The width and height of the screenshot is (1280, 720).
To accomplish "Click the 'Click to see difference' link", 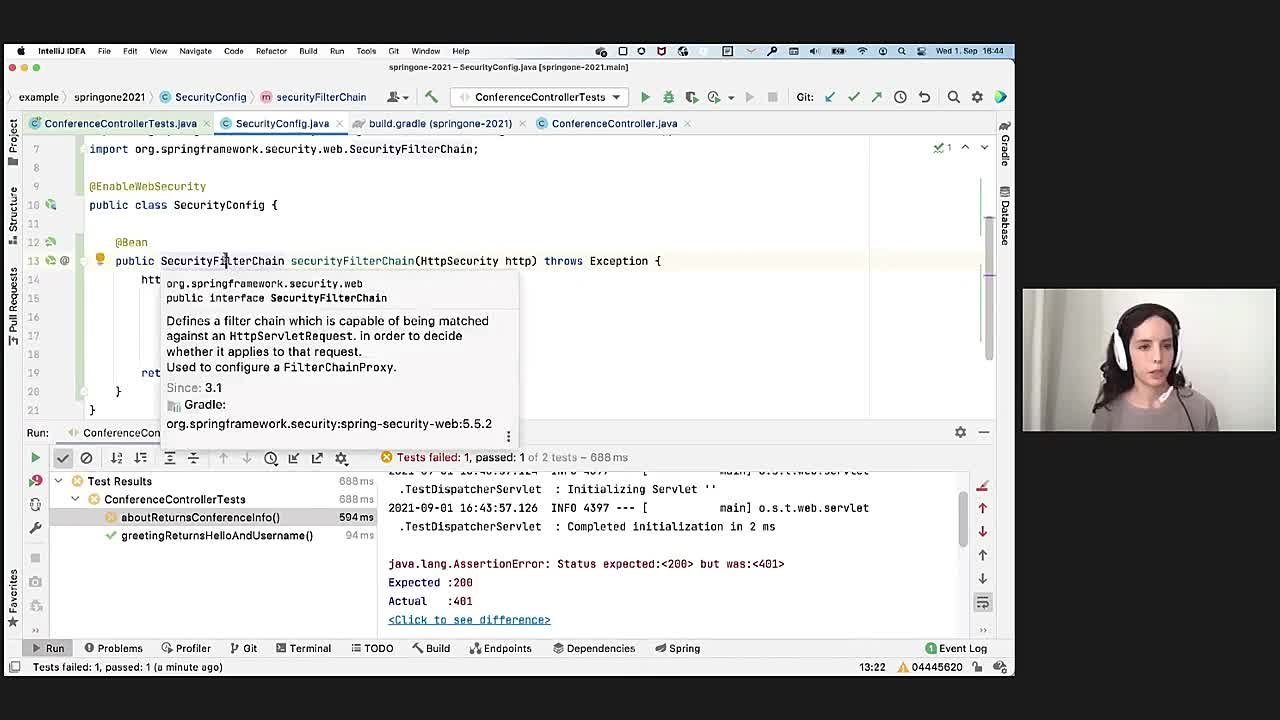I will (469, 620).
